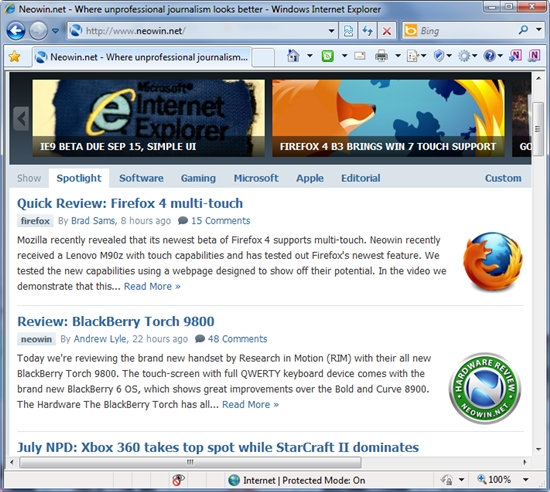The width and height of the screenshot is (550, 492).
Task: Switch to the Gaming news tab
Action: (198, 178)
